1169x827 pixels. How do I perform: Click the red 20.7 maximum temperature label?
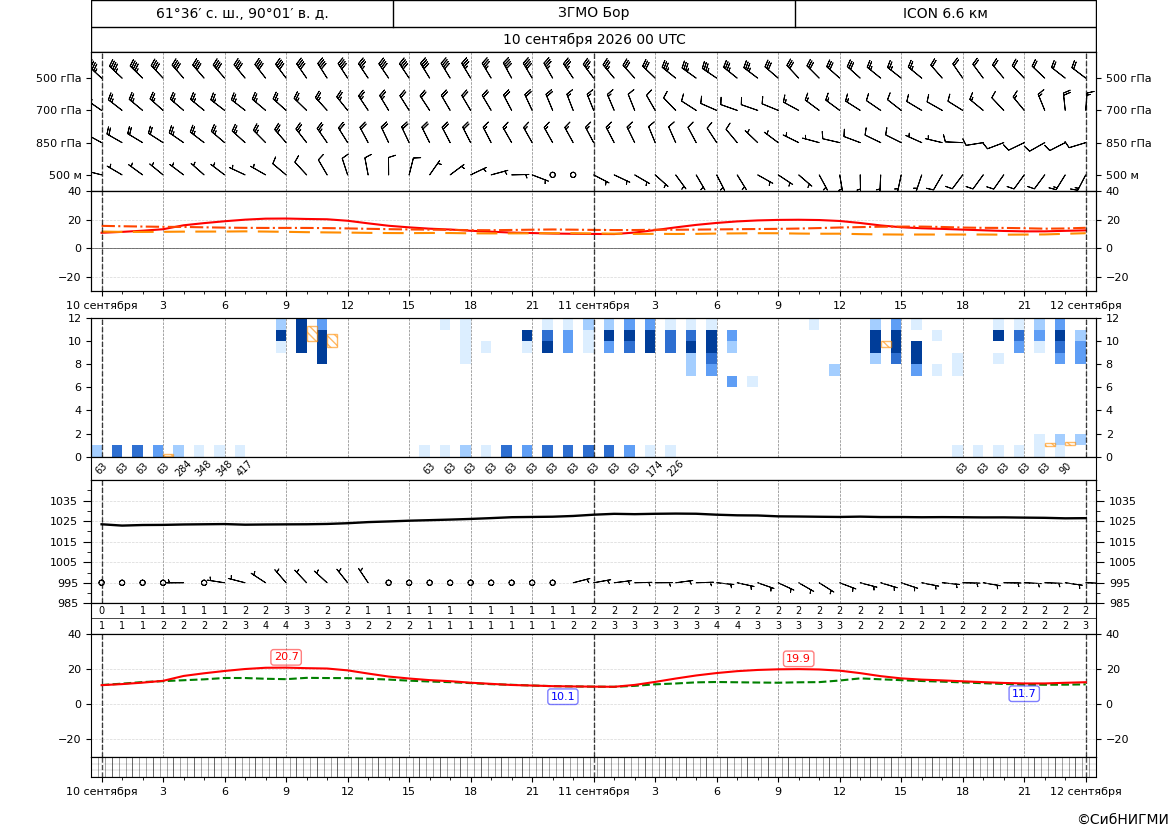click(x=286, y=657)
